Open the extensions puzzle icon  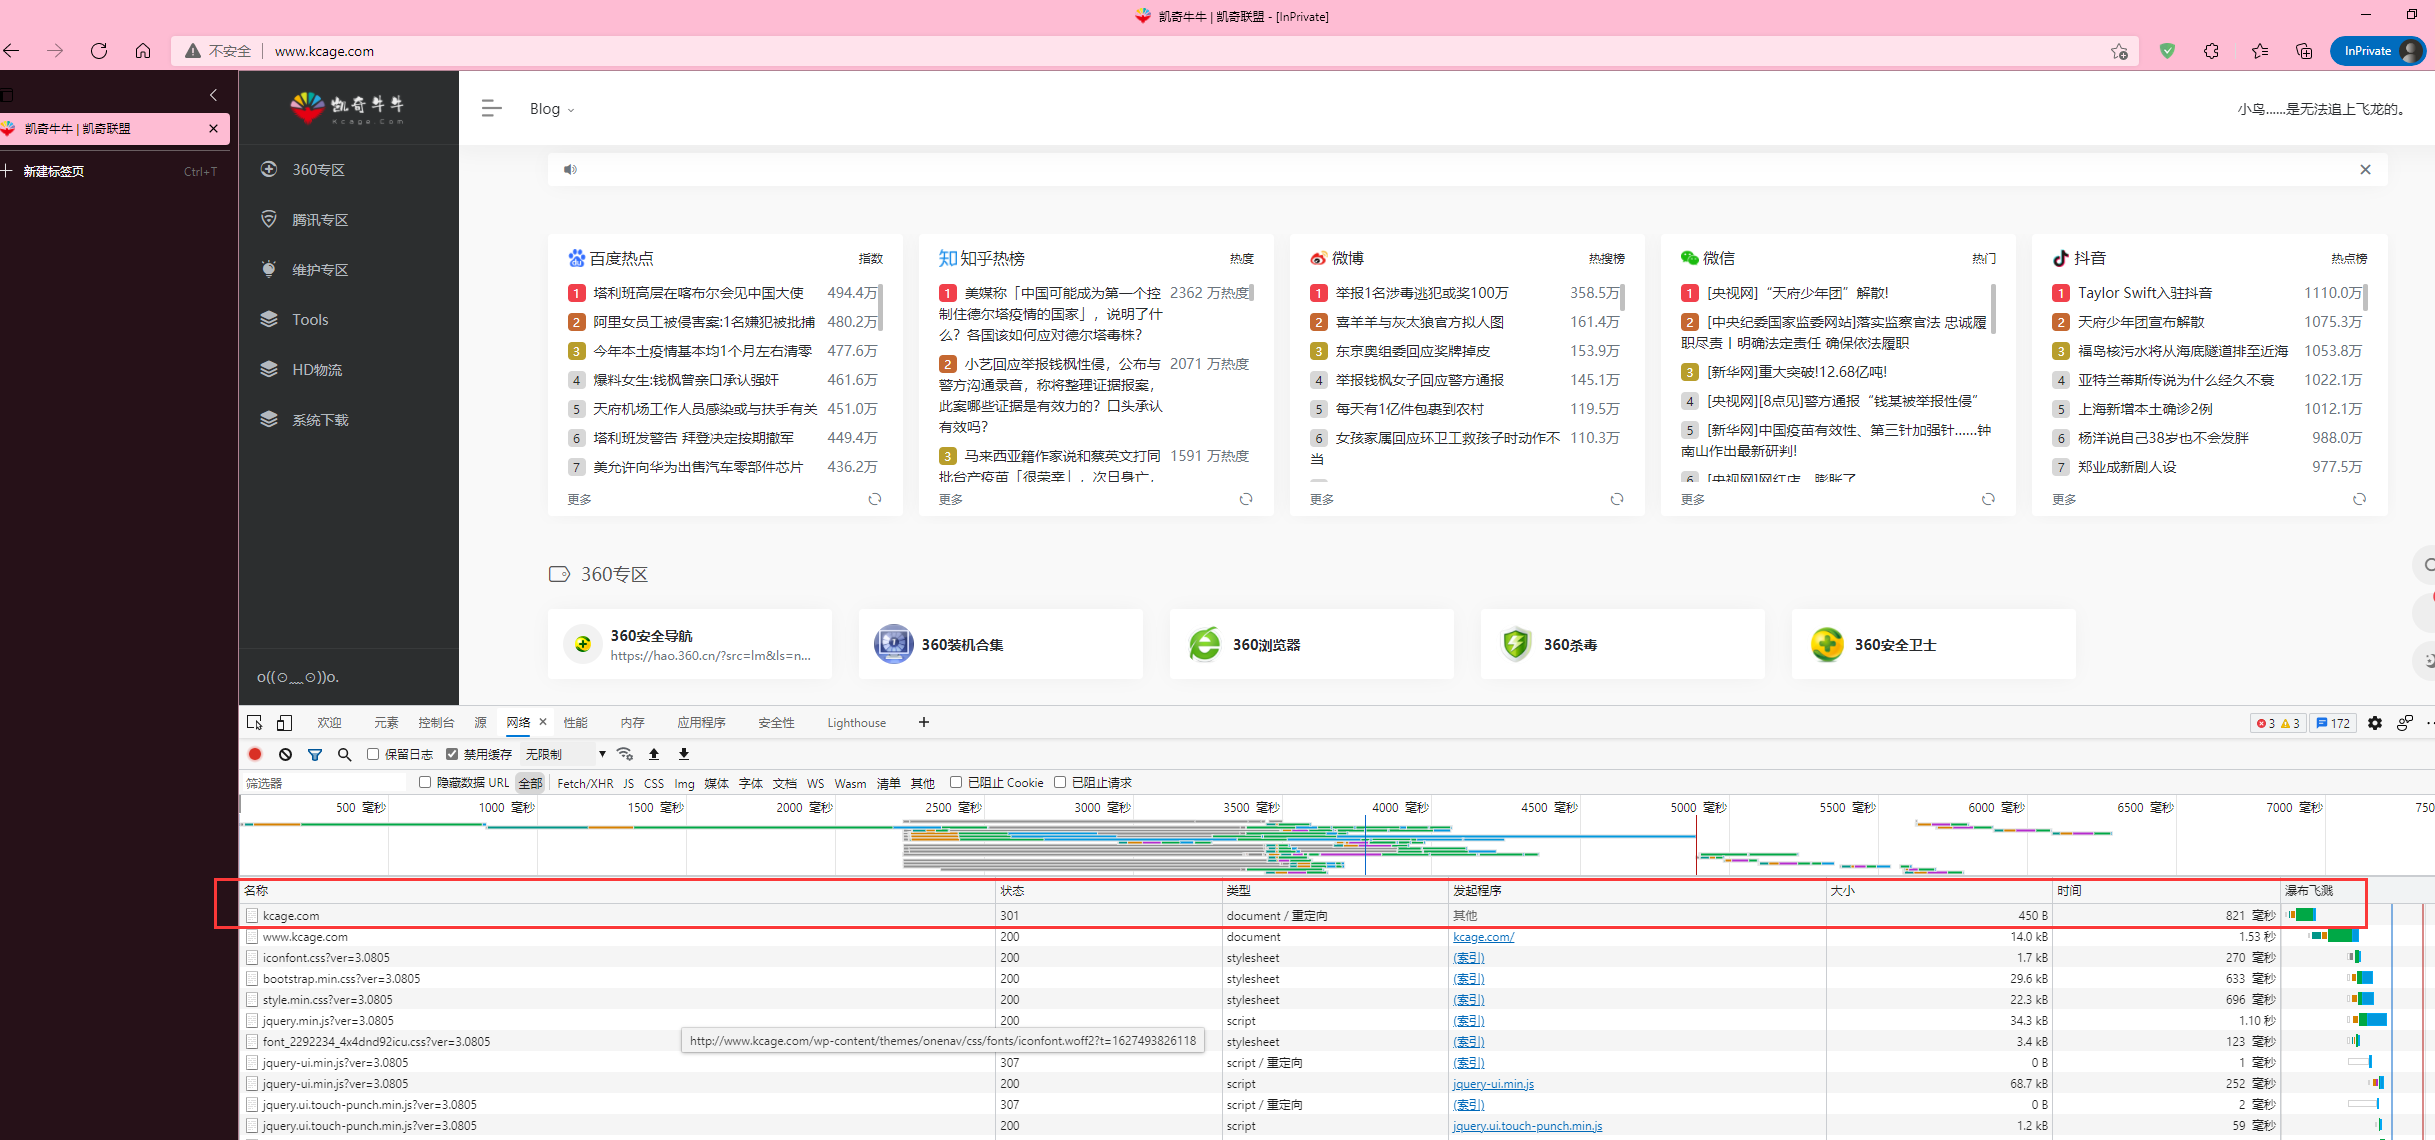pos(2211,51)
